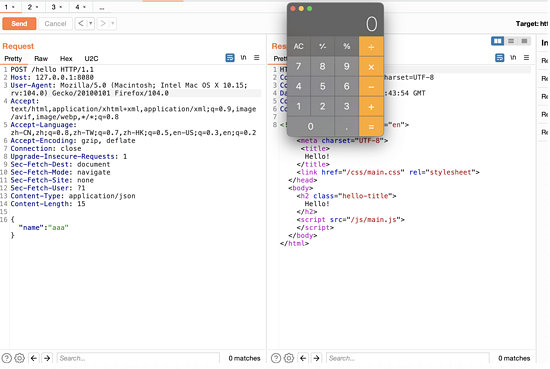This screenshot has width=550, height=369.
Task: Click digit 8 in Calculator
Action: point(322,67)
